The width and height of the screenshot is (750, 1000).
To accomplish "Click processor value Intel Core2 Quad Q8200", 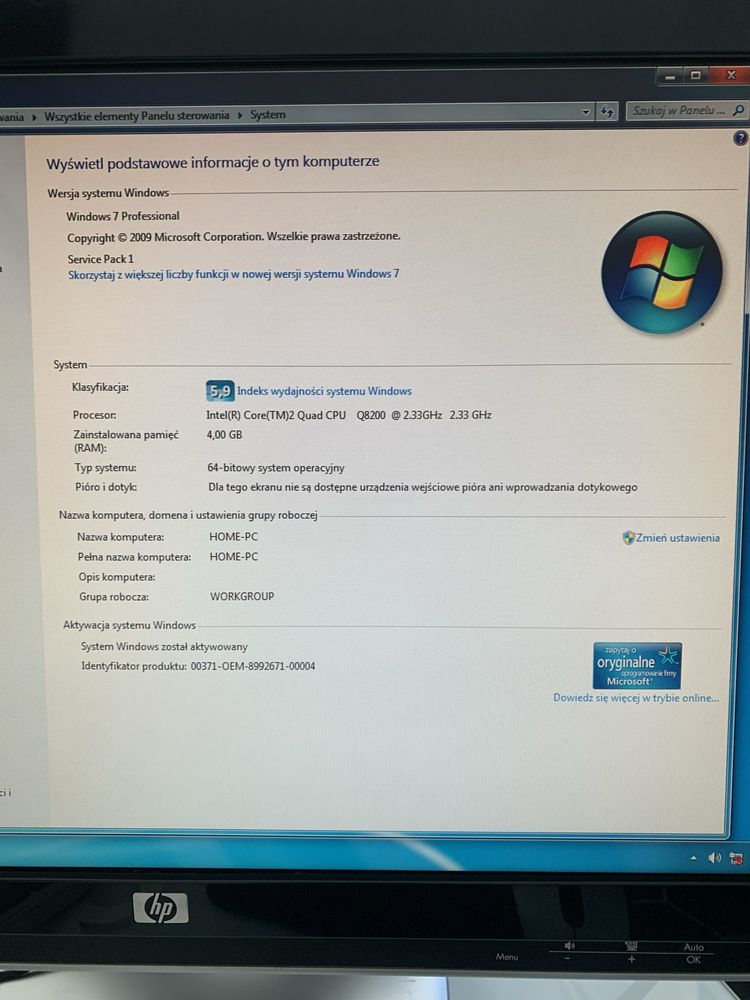I will [x=348, y=415].
